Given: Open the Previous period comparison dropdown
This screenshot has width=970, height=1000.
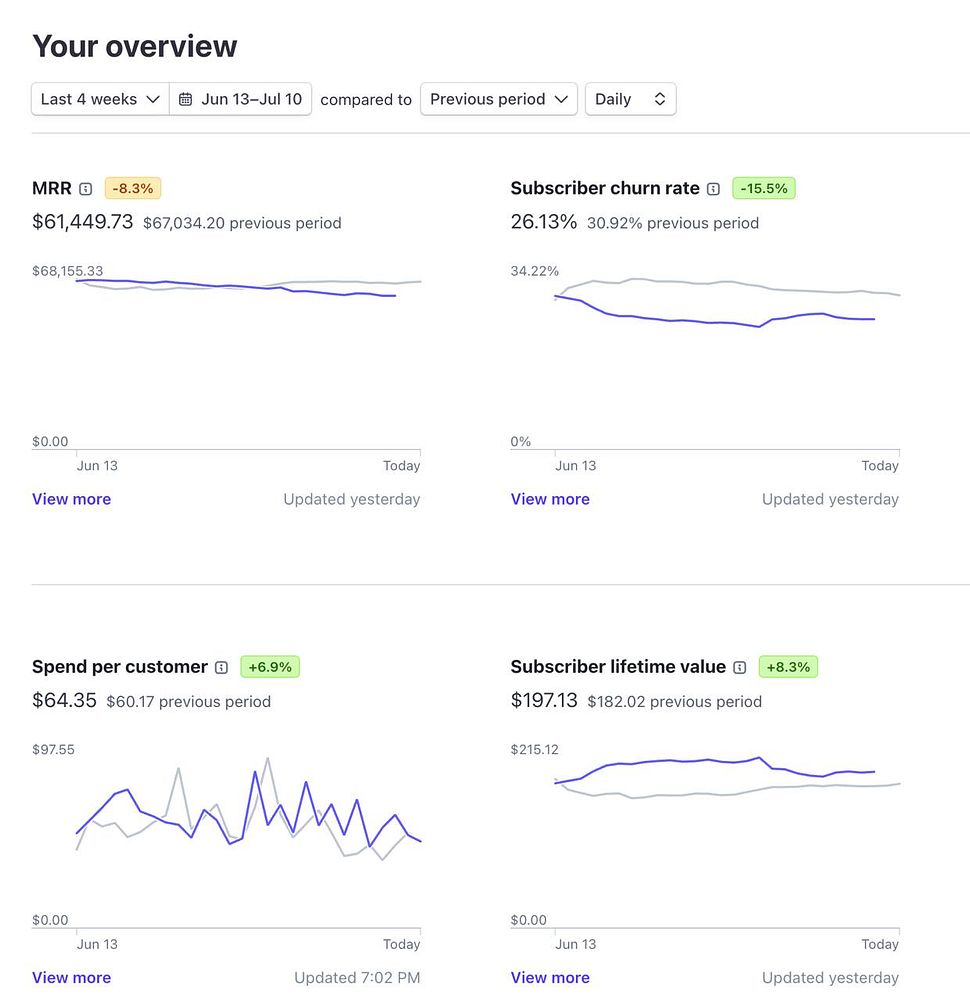Looking at the screenshot, I should (x=498, y=99).
